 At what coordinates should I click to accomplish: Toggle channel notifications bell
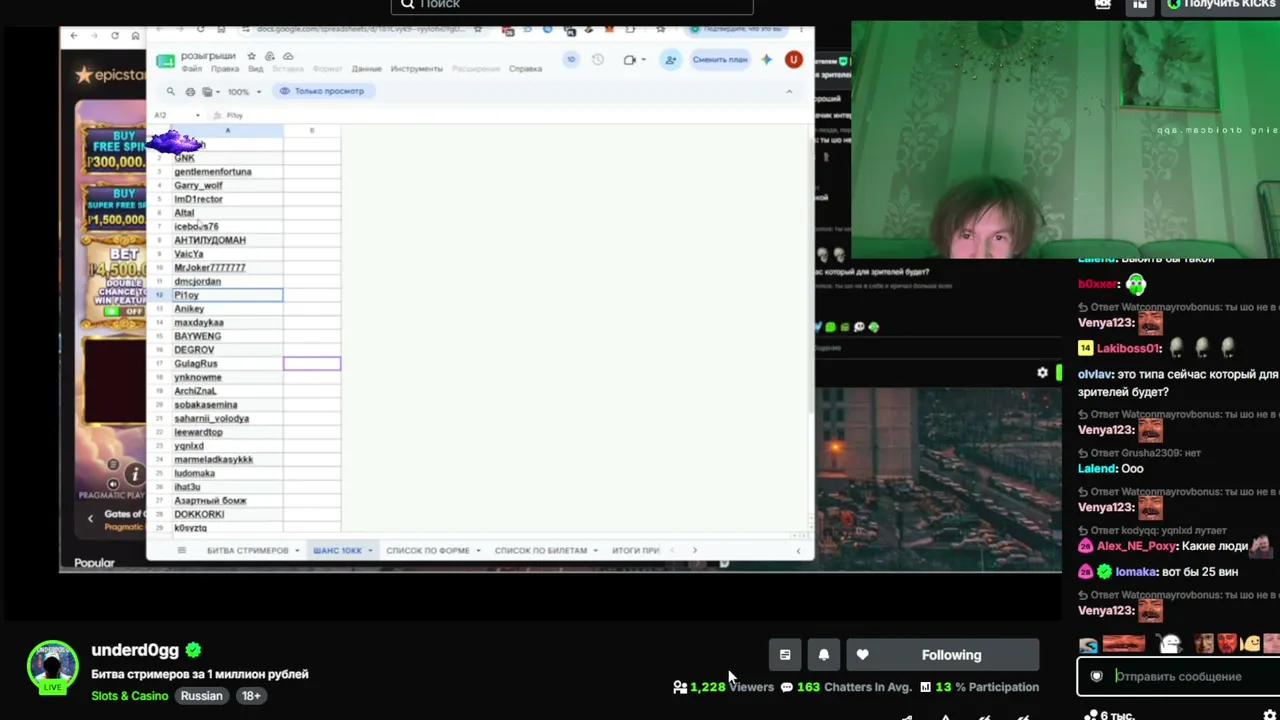coord(824,655)
